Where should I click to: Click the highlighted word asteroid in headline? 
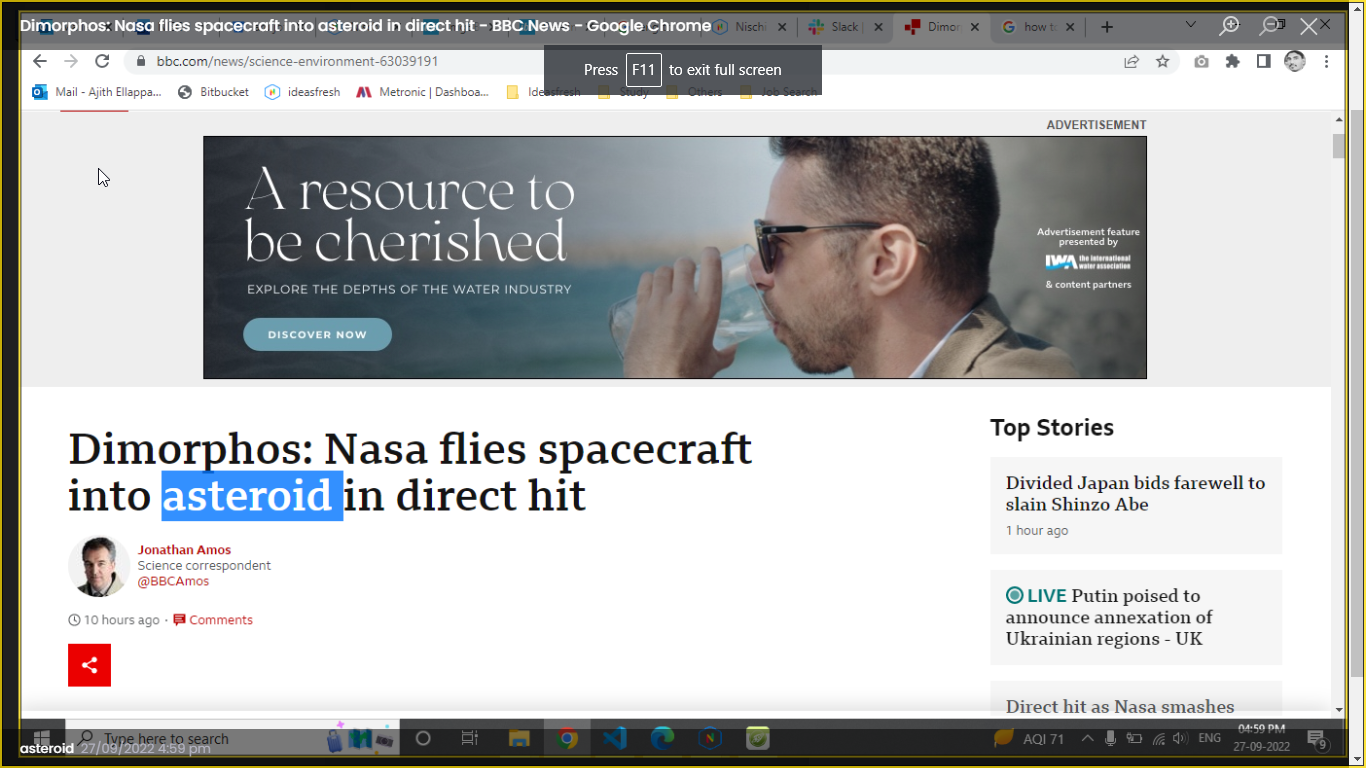pos(252,495)
